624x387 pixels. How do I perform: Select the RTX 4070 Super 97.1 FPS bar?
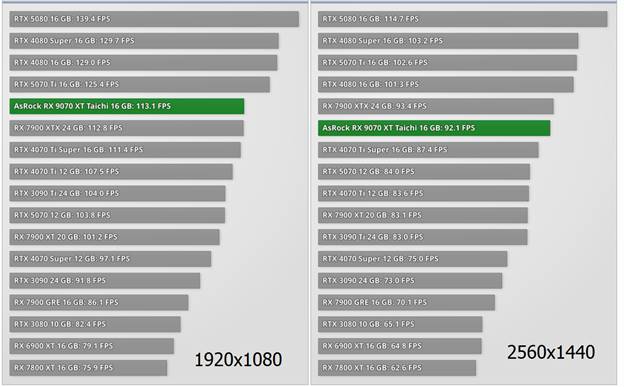pos(110,259)
